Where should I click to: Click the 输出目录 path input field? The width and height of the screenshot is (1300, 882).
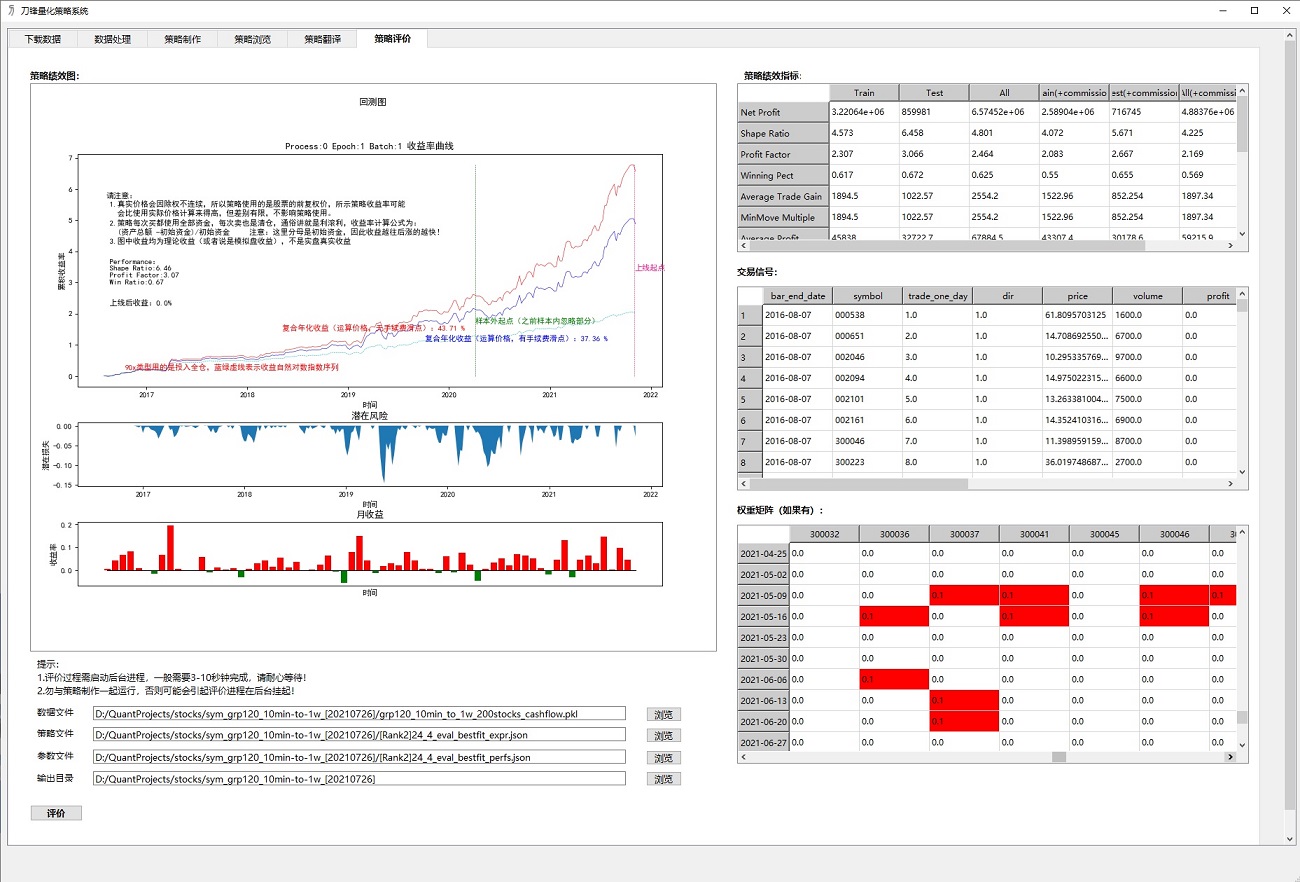(x=359, y=778)
